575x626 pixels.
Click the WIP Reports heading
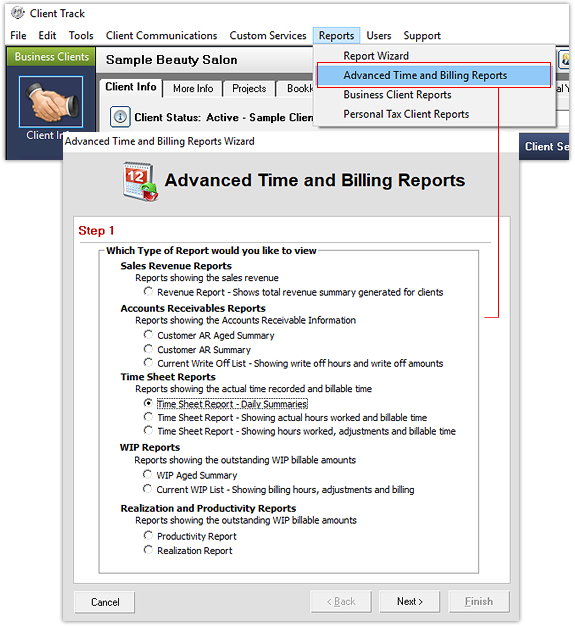point(150,447)
